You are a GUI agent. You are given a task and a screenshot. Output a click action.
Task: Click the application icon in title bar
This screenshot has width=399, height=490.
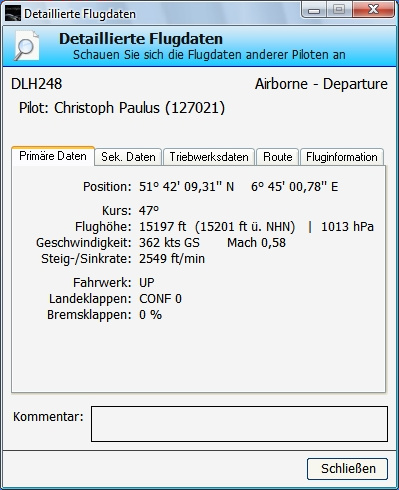[13, 13]
